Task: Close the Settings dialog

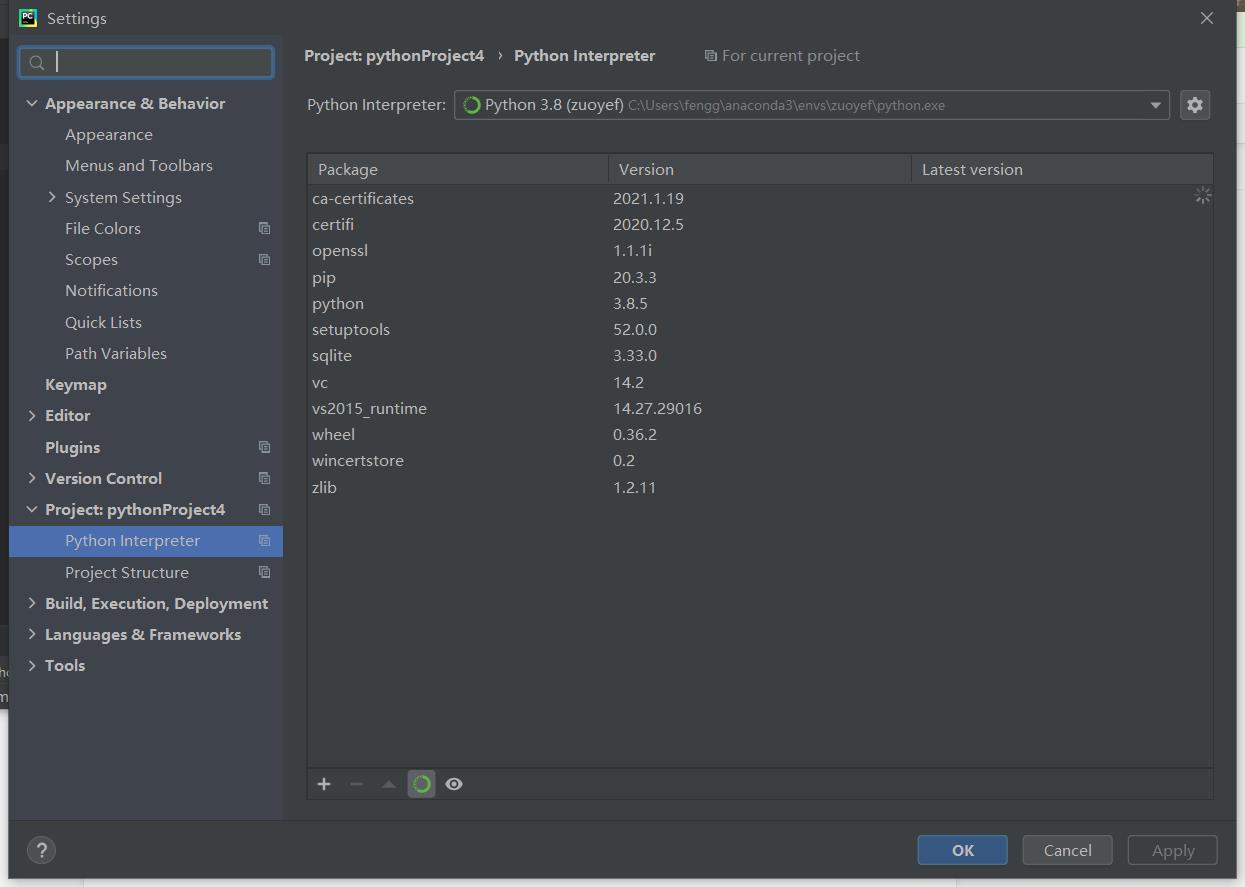Action: click(1207, 18)
